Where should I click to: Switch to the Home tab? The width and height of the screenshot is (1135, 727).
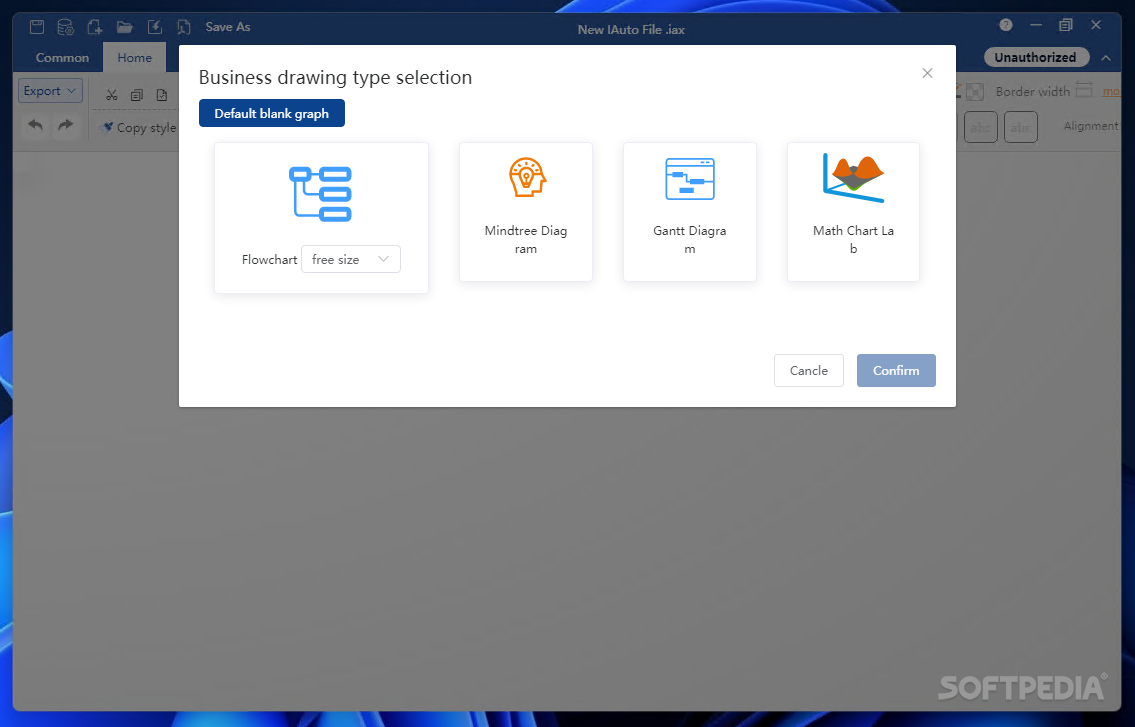click(x=135, y=58)
